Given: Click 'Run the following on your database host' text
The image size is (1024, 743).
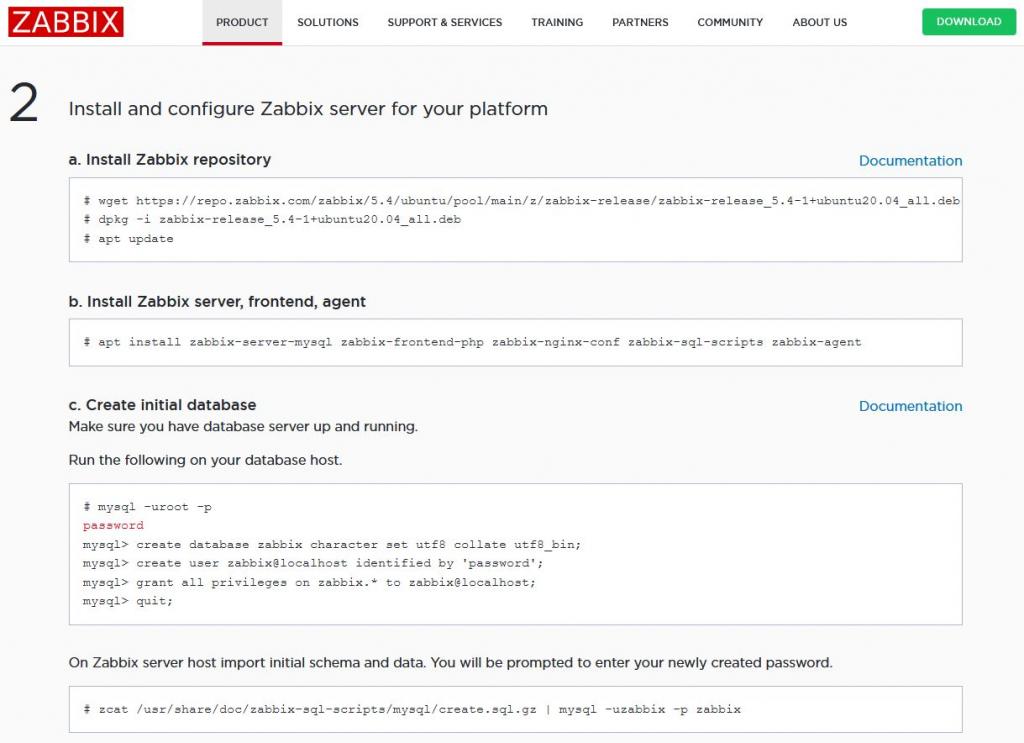Looking at the screenshot, I should click(205, 460).
